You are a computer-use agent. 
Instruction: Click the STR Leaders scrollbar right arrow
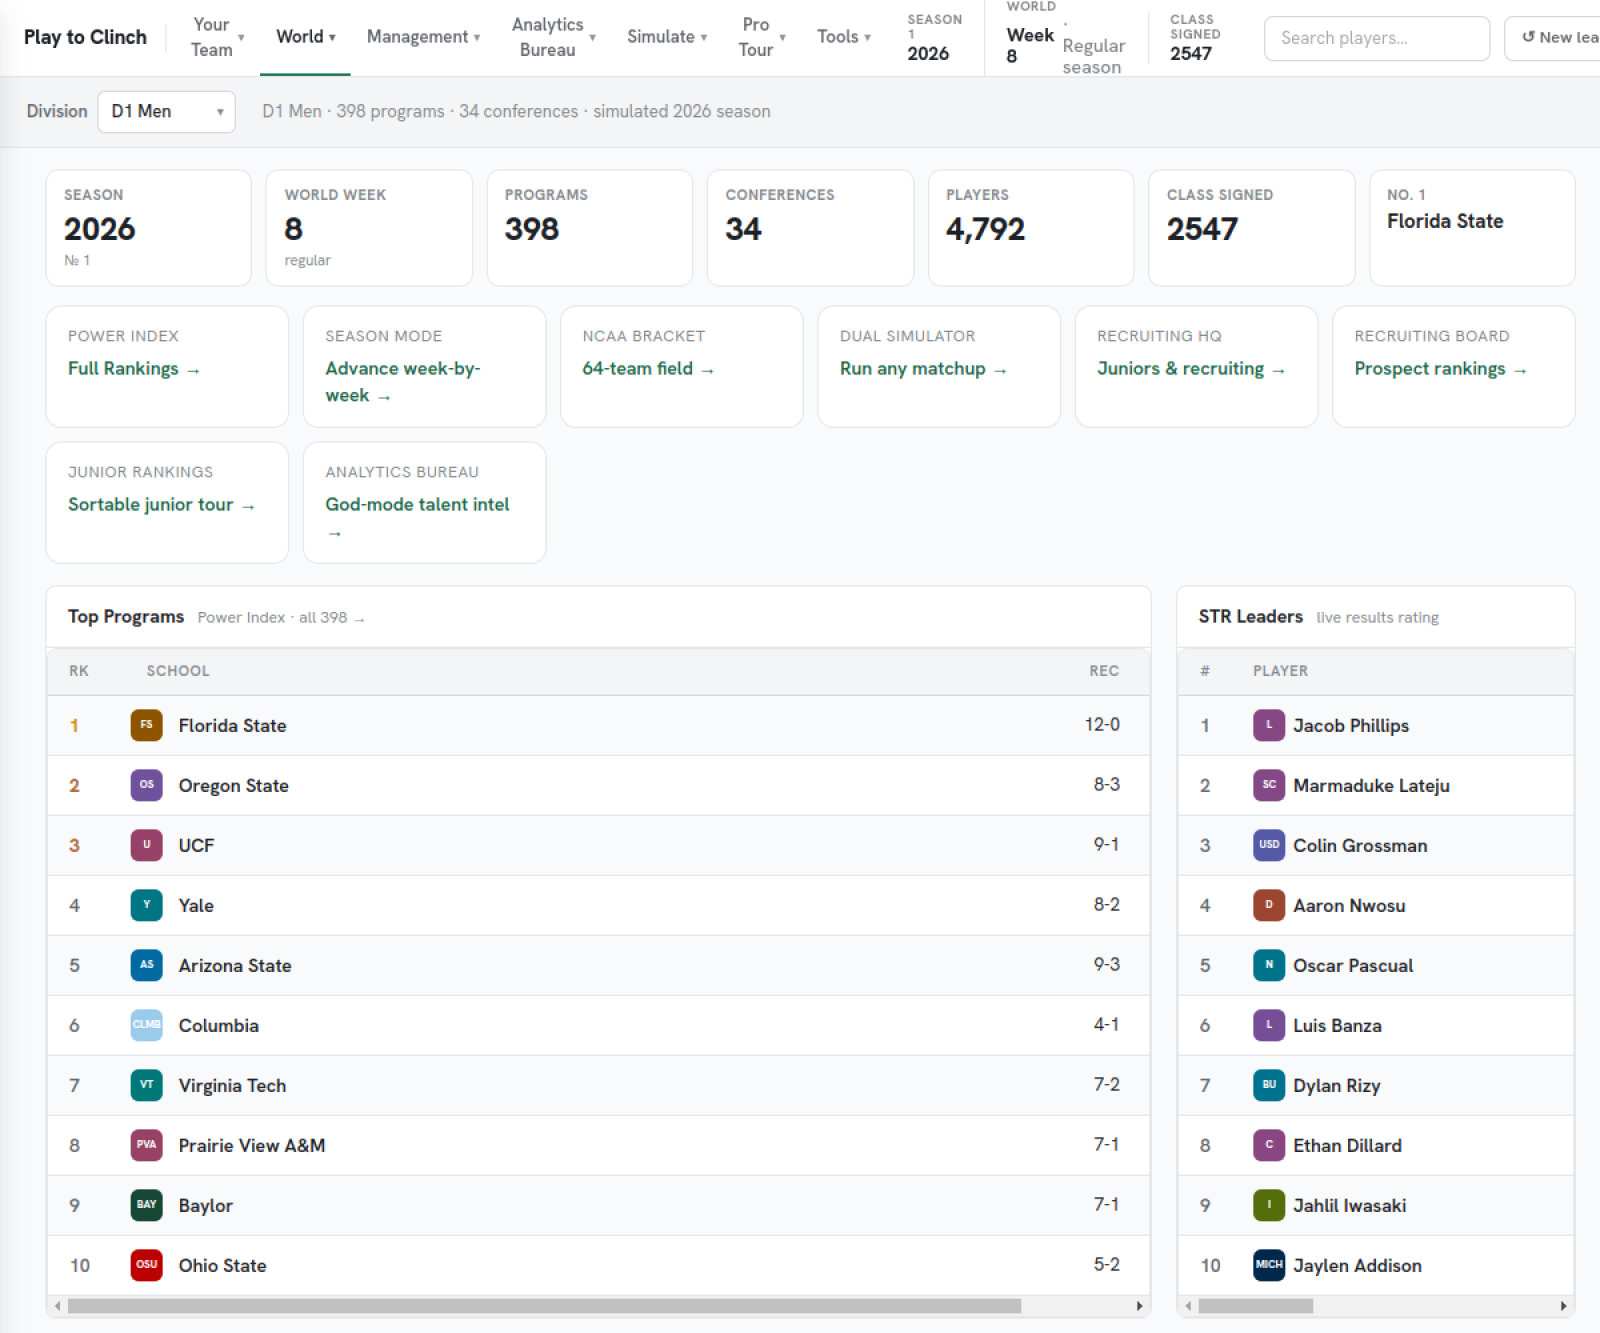[x=1563, y=1306]
